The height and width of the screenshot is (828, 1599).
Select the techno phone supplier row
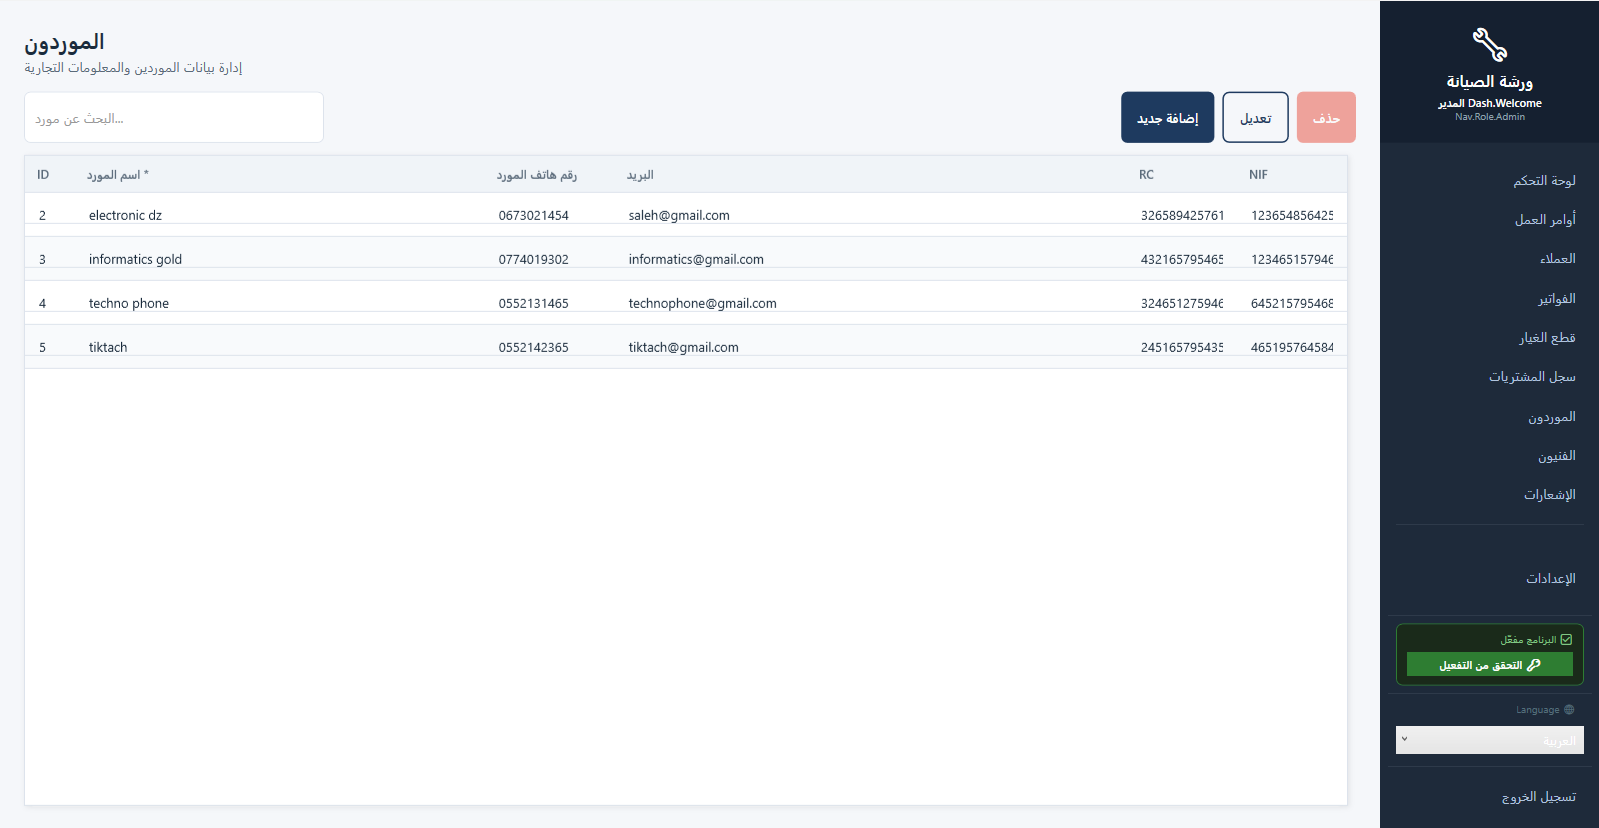coord(686,303)
